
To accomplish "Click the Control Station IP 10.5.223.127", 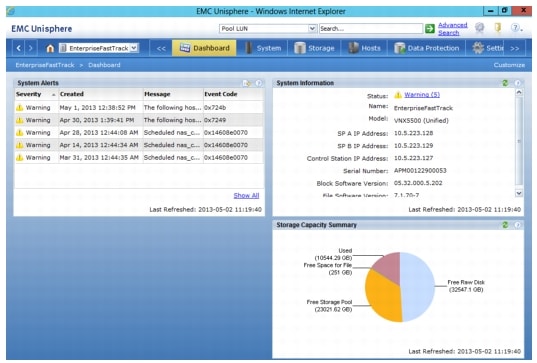I will point(413,158).
